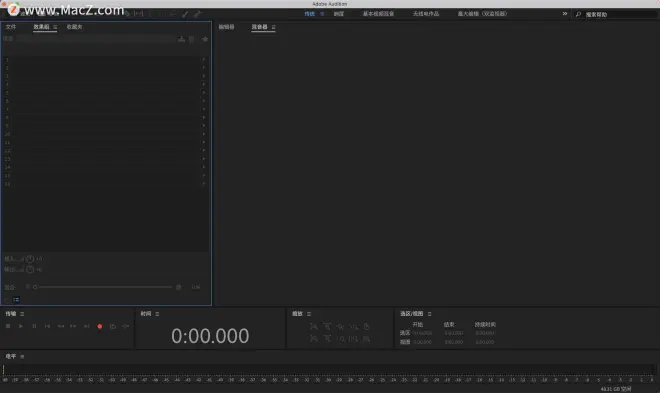660x393 pixels.
Task: Click the Stop button in transport panel
Action: point(8,326)
